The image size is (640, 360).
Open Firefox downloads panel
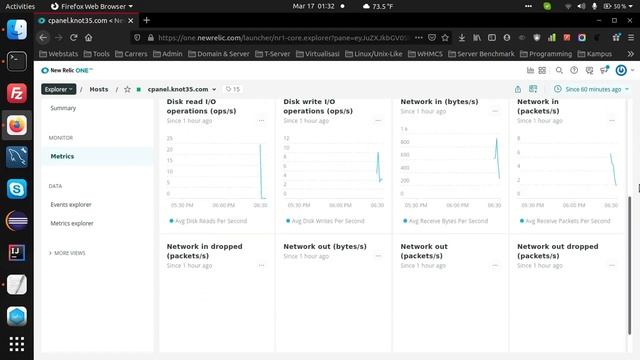pyautogui.click(x=462, y=38)
